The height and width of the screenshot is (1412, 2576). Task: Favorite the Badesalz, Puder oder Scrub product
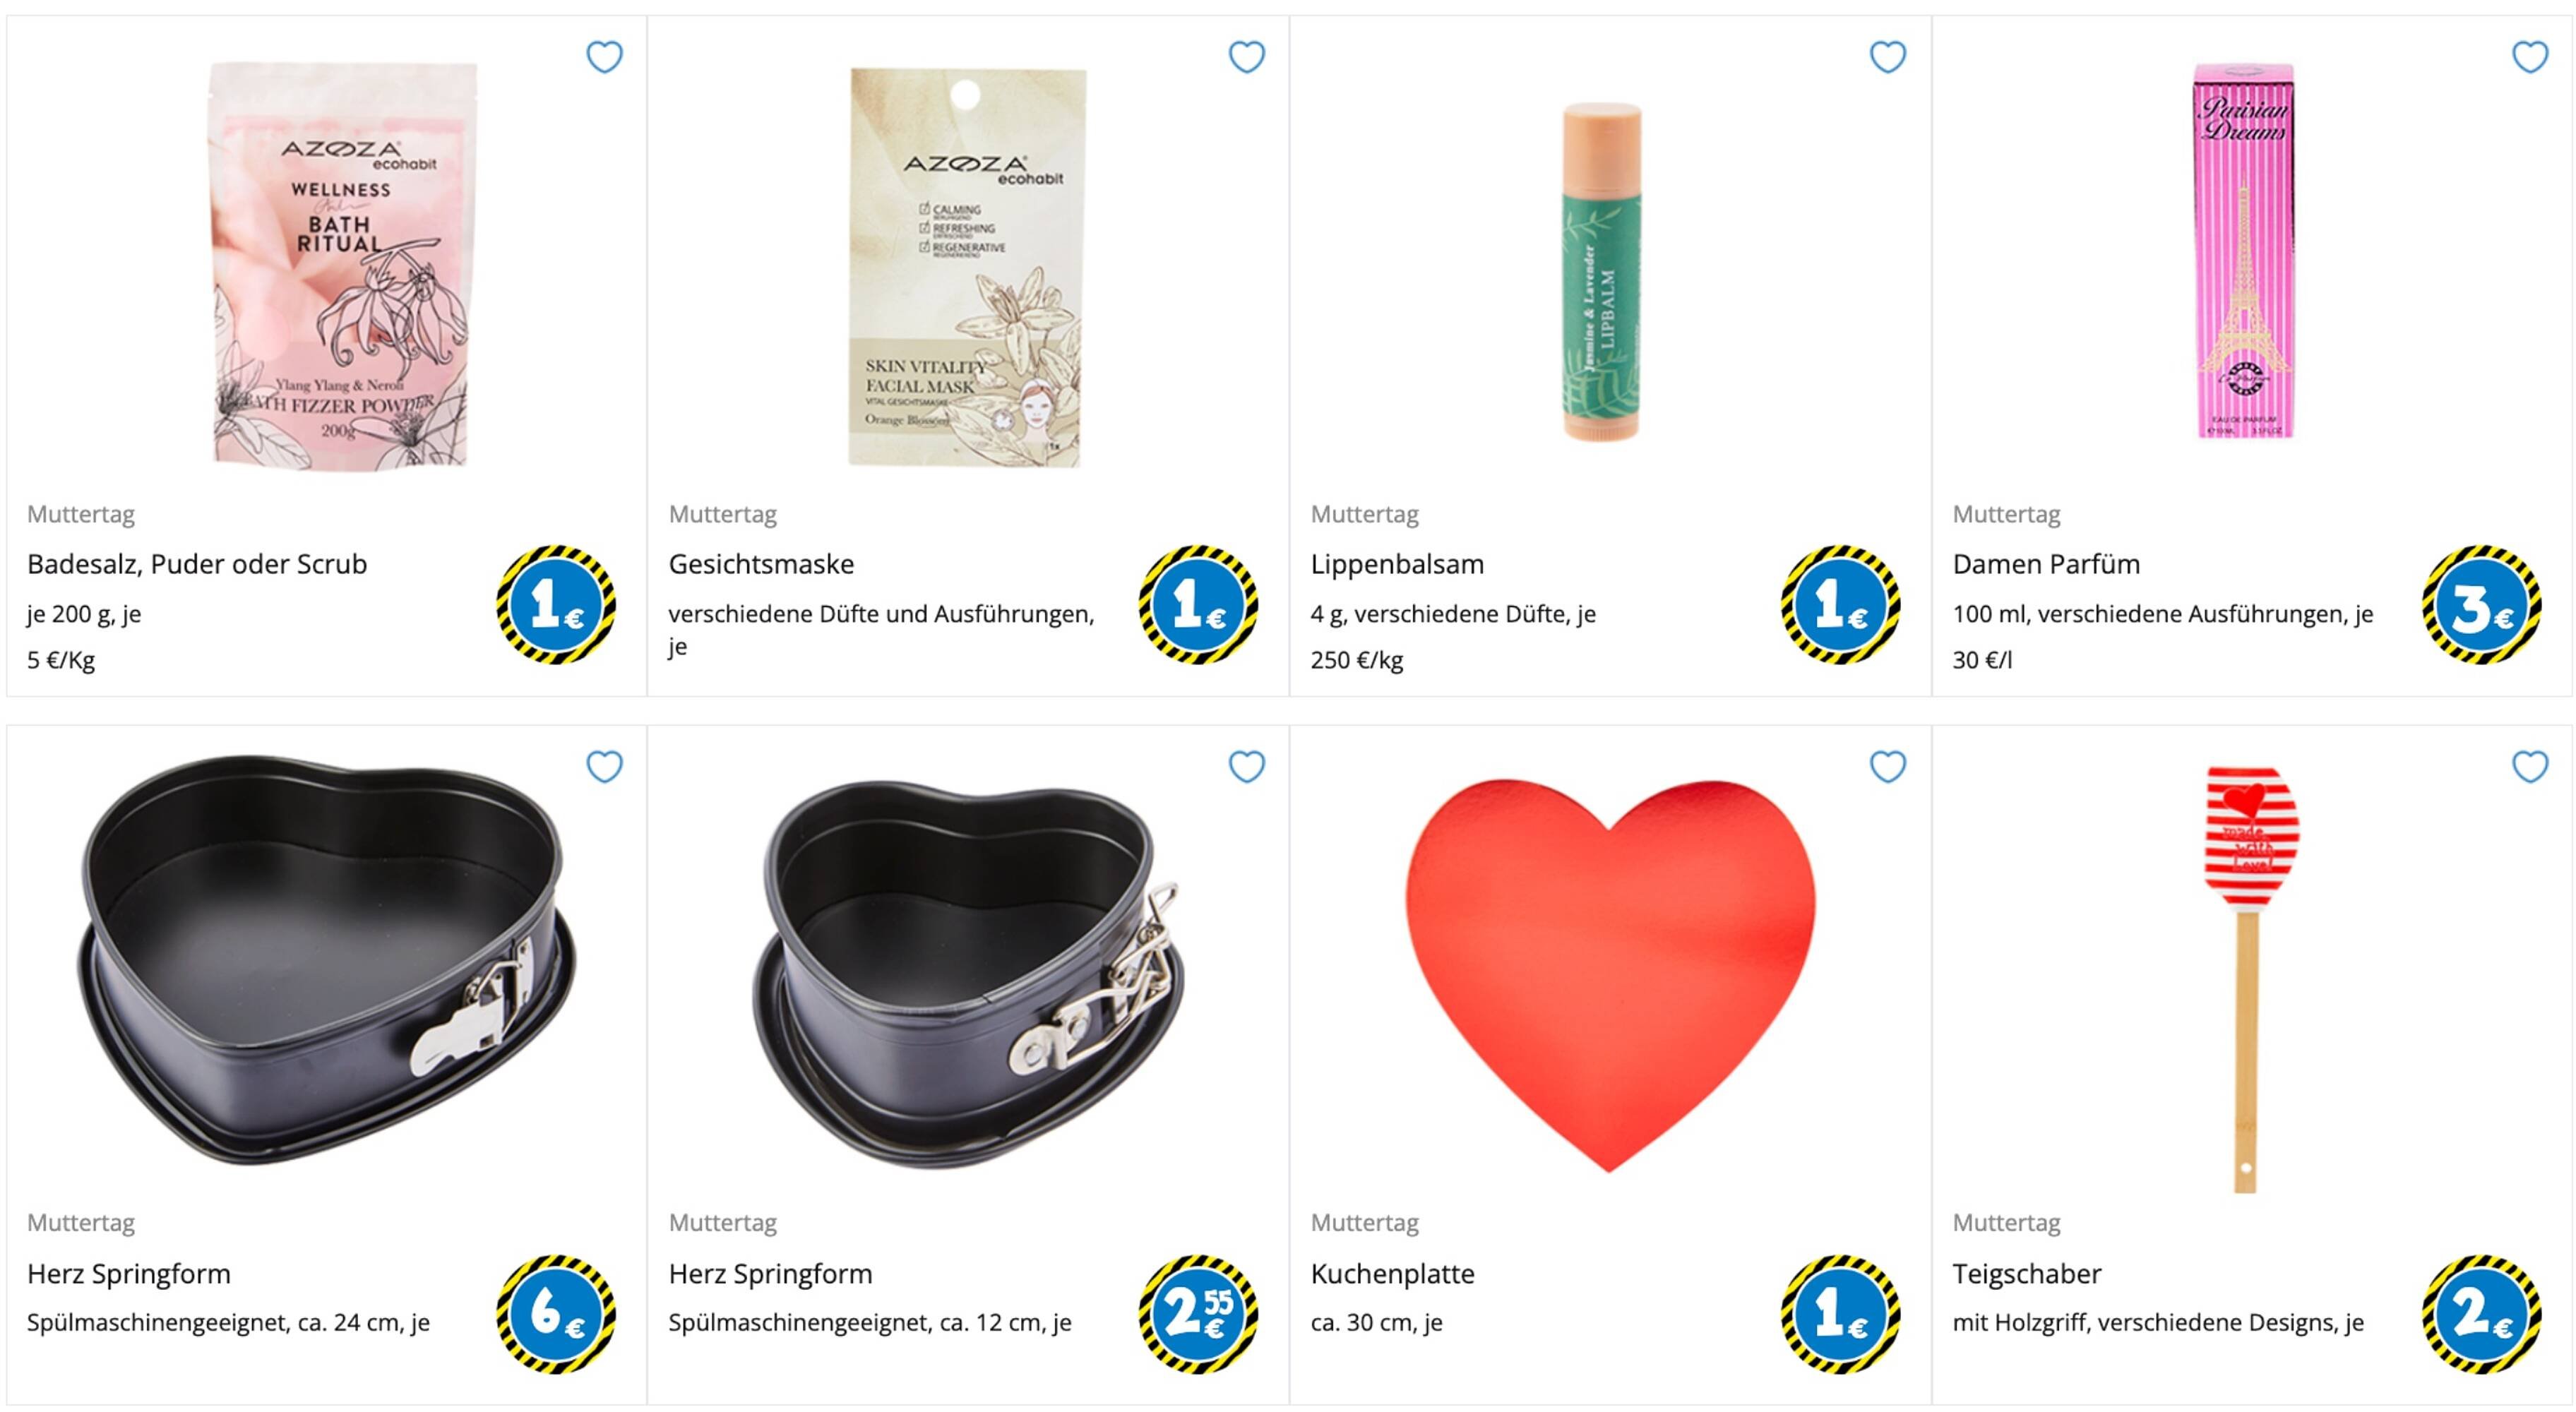click(604, 57)
